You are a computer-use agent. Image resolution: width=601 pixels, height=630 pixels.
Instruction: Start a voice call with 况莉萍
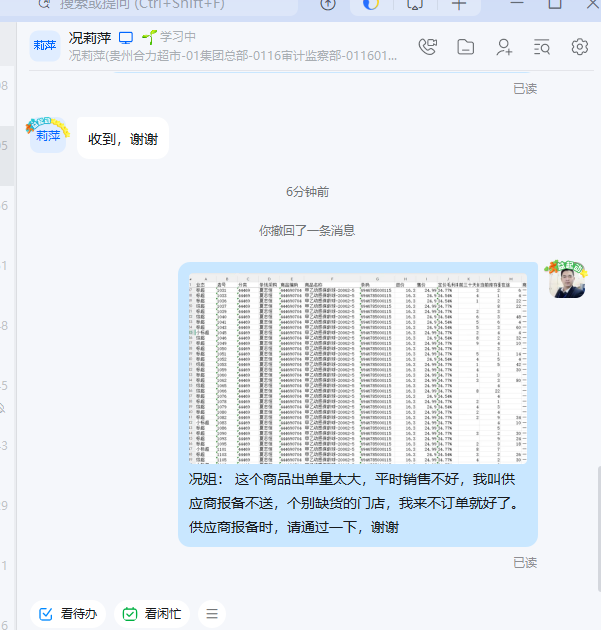[x=428, y=46]
